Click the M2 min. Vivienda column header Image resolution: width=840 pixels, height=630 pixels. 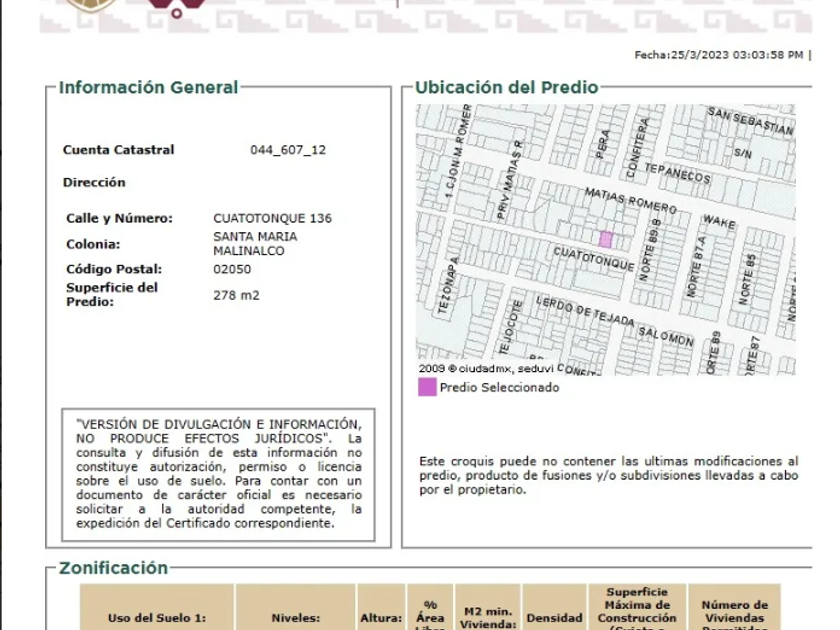click(x=488, y=618)
